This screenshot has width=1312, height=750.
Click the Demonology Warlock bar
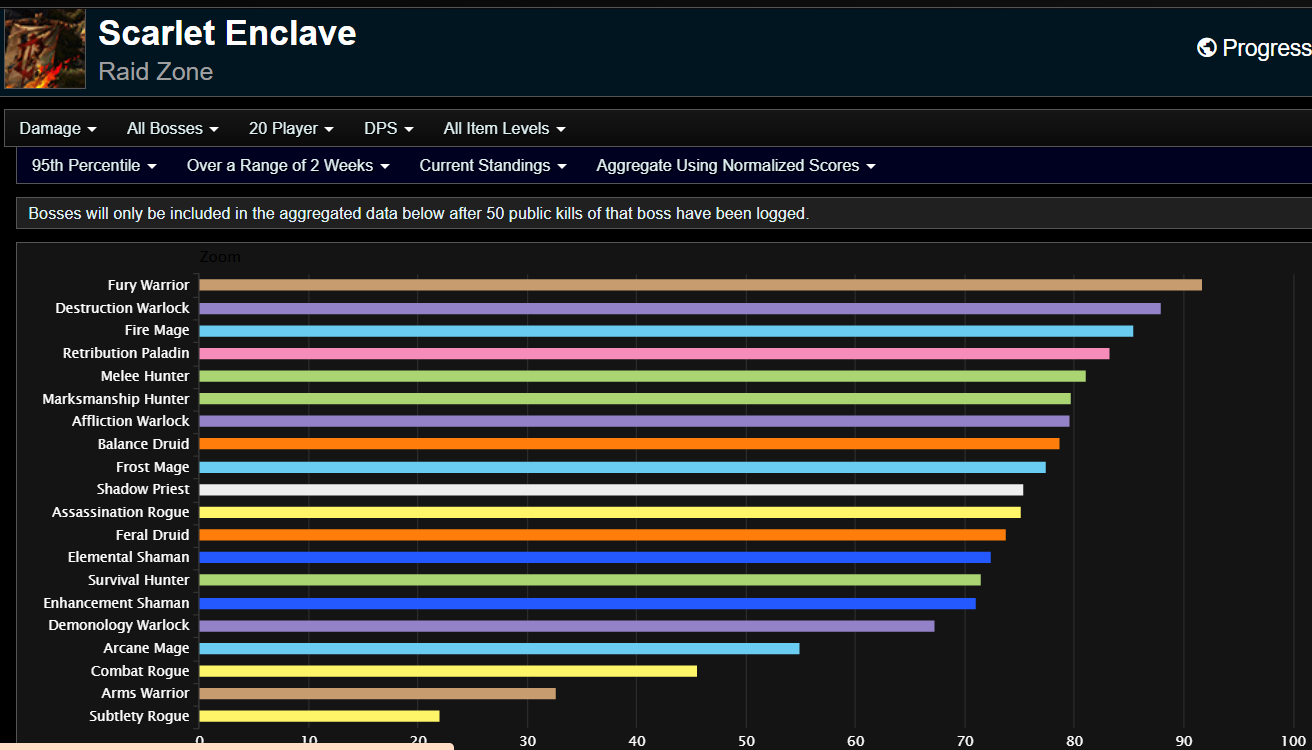[x=567, y=626]
